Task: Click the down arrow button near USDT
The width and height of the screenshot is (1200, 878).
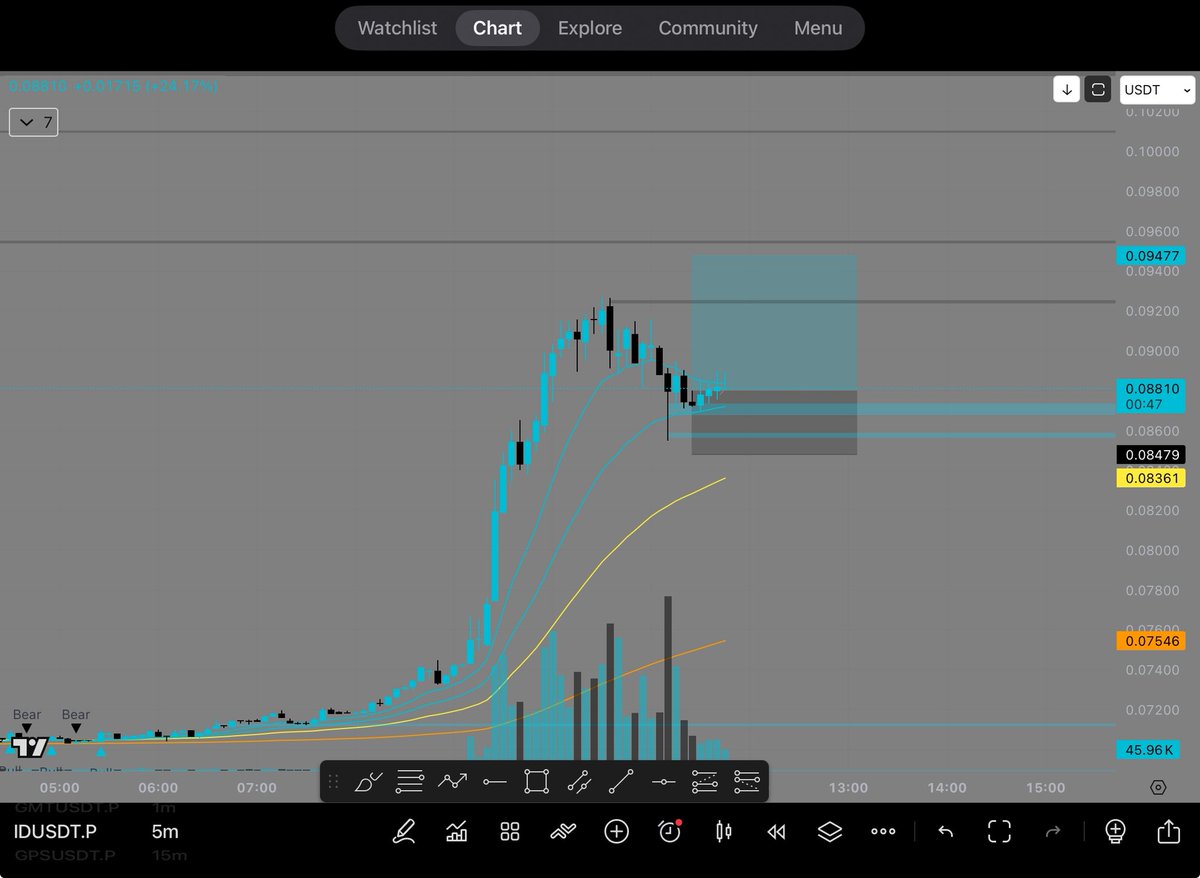Action: 1067,90
